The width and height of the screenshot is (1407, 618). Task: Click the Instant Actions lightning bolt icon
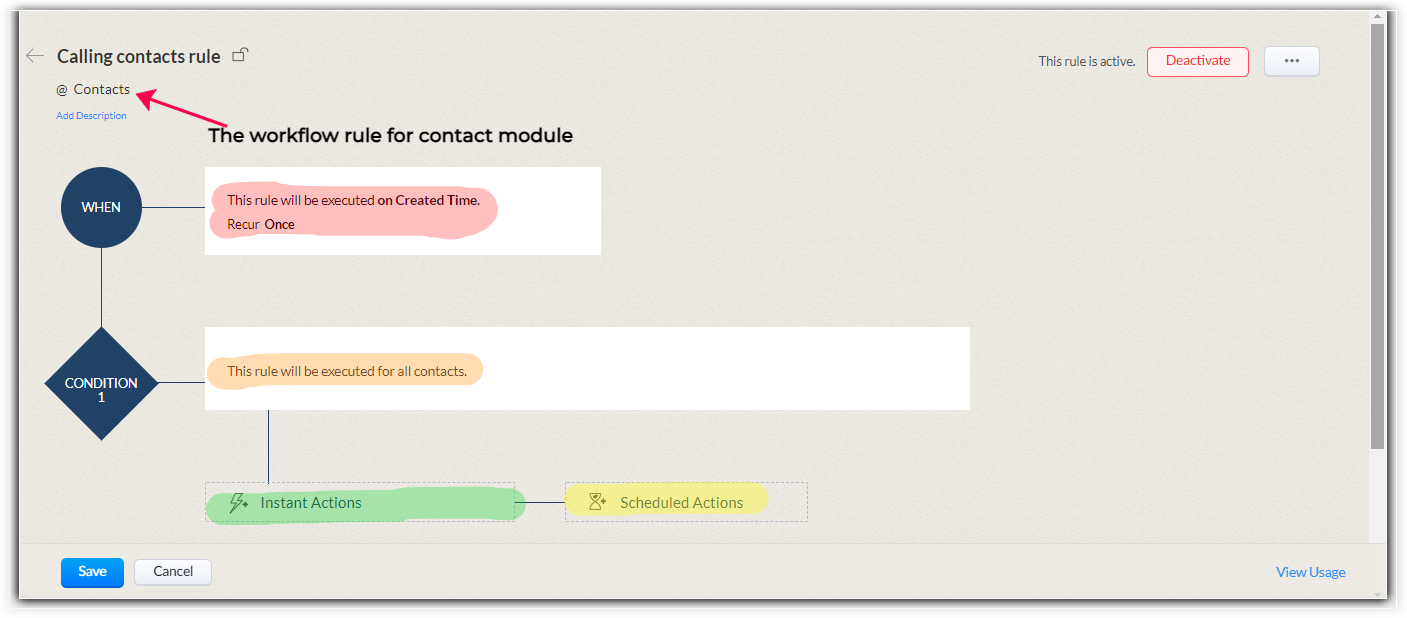coord(238,503)
